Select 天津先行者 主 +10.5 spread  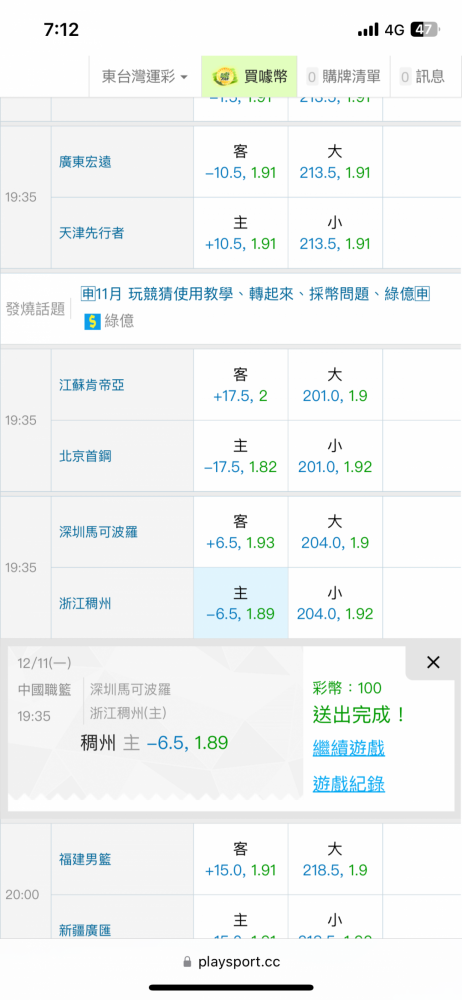click(241, 233)
